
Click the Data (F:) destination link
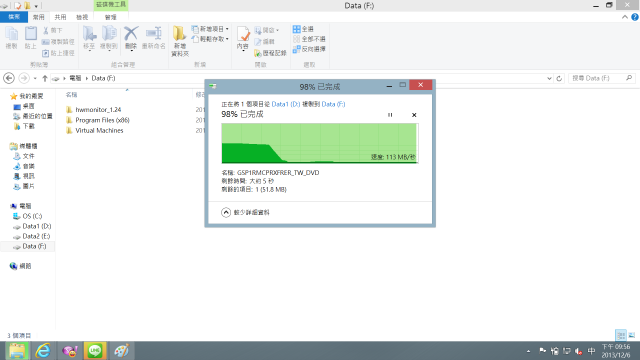pyautogui.click(x=333, y=104)
